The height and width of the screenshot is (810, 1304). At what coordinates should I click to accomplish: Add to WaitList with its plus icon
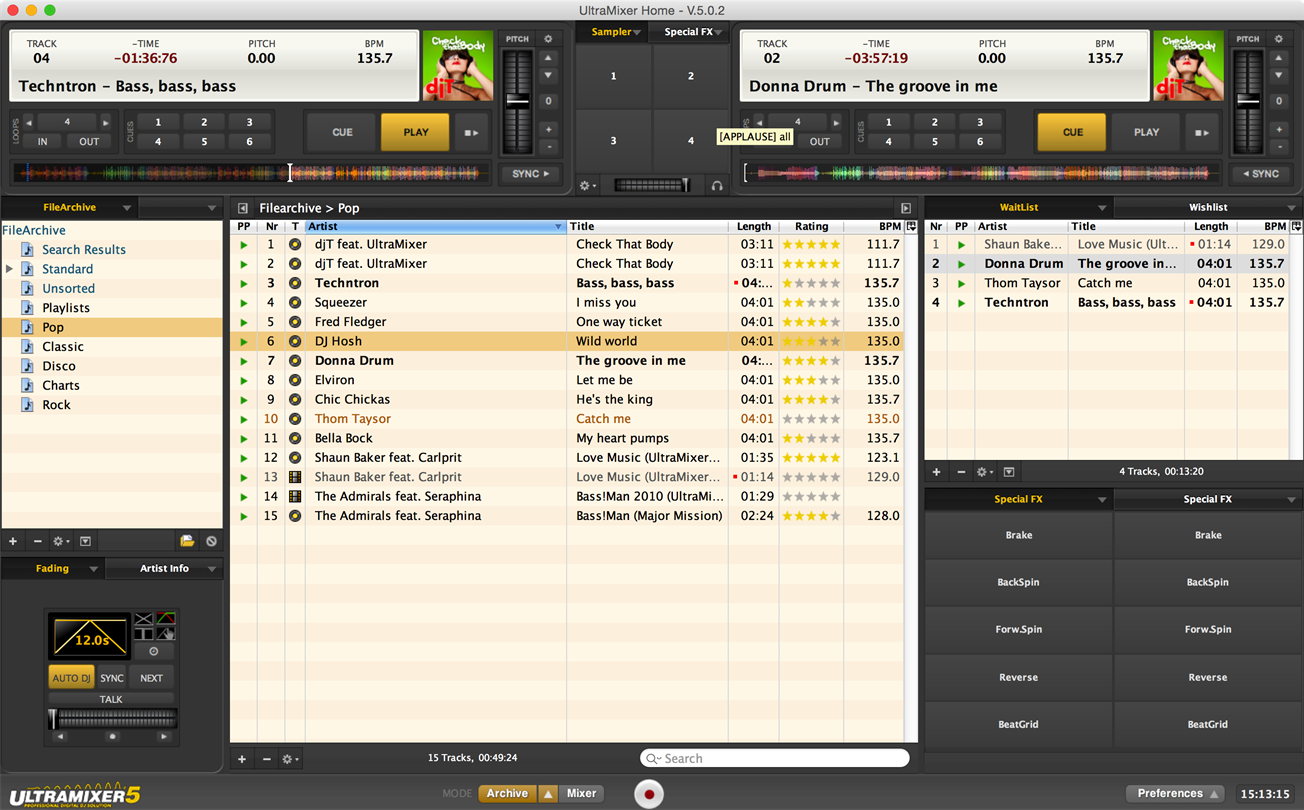(x=936, y=472)
